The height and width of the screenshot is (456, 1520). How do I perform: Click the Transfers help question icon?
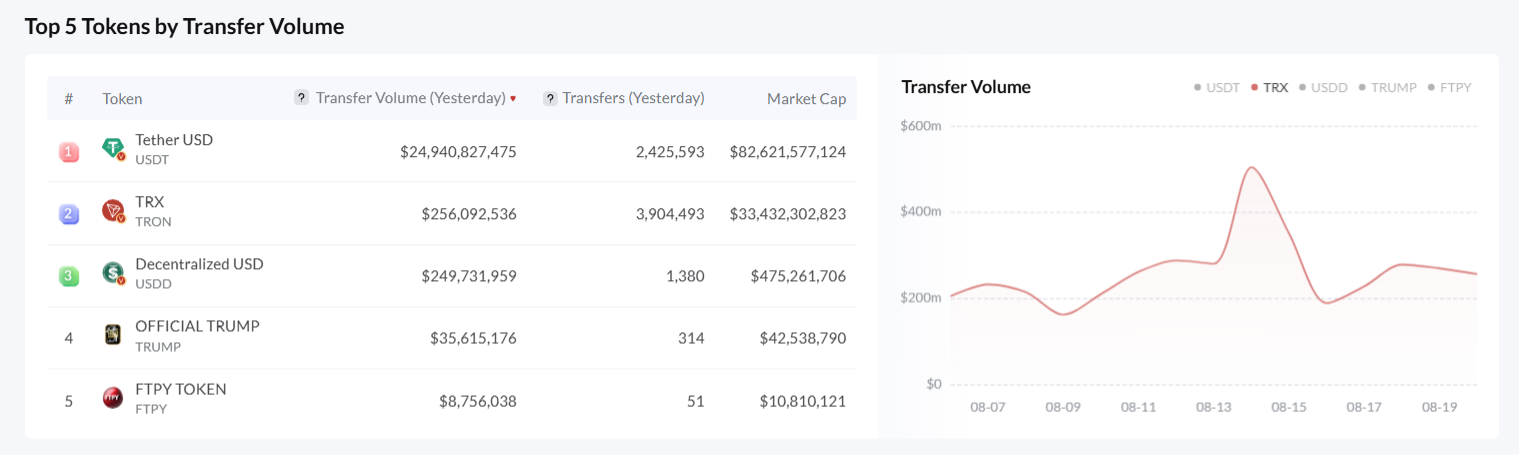[x=550, y=98]
